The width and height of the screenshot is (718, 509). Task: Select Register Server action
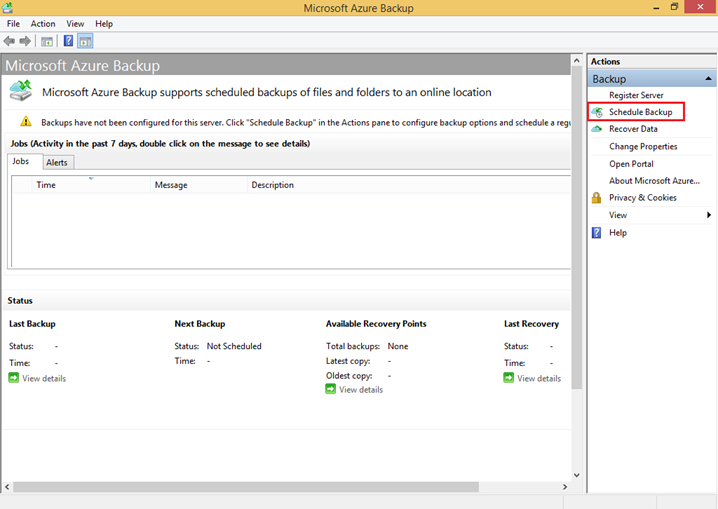[x=636, y=95]
